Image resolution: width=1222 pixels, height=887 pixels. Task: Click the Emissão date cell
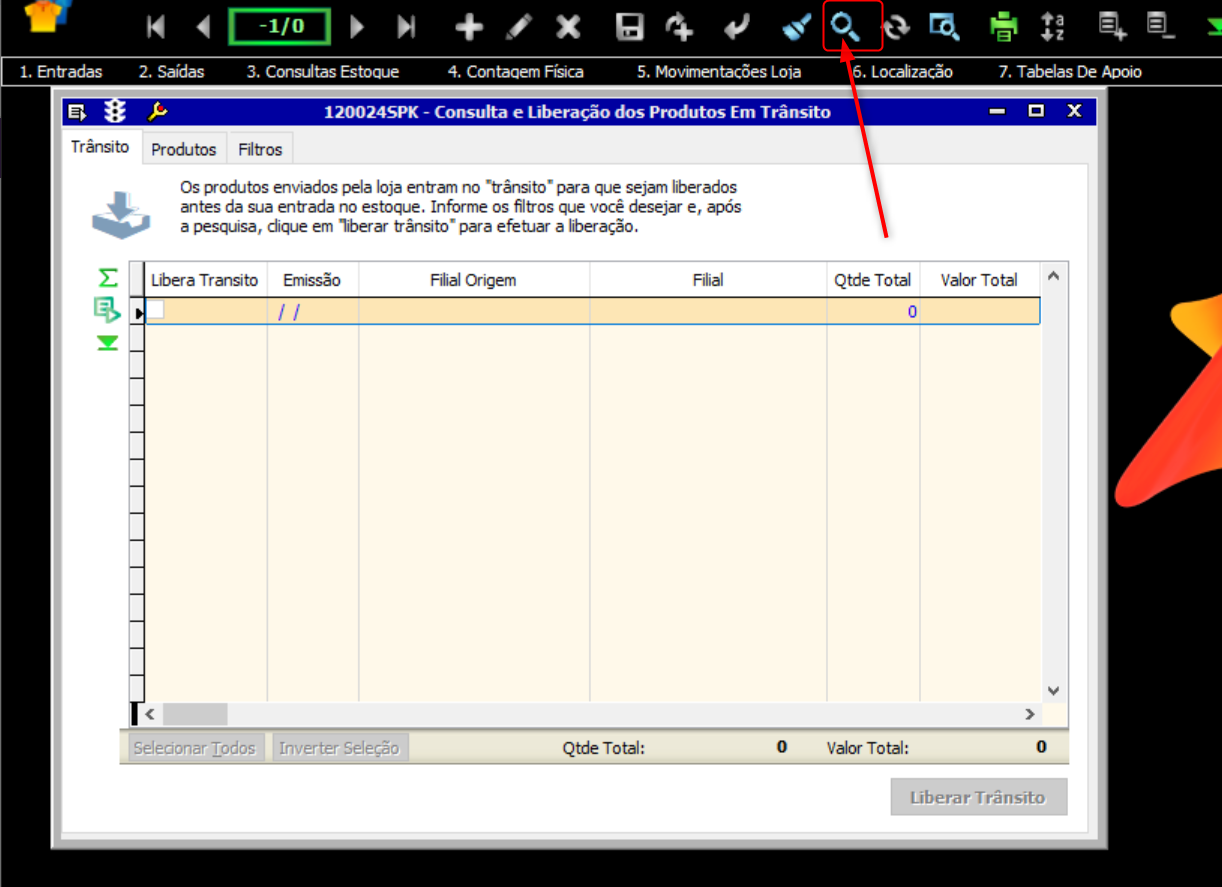pos(312,311)
